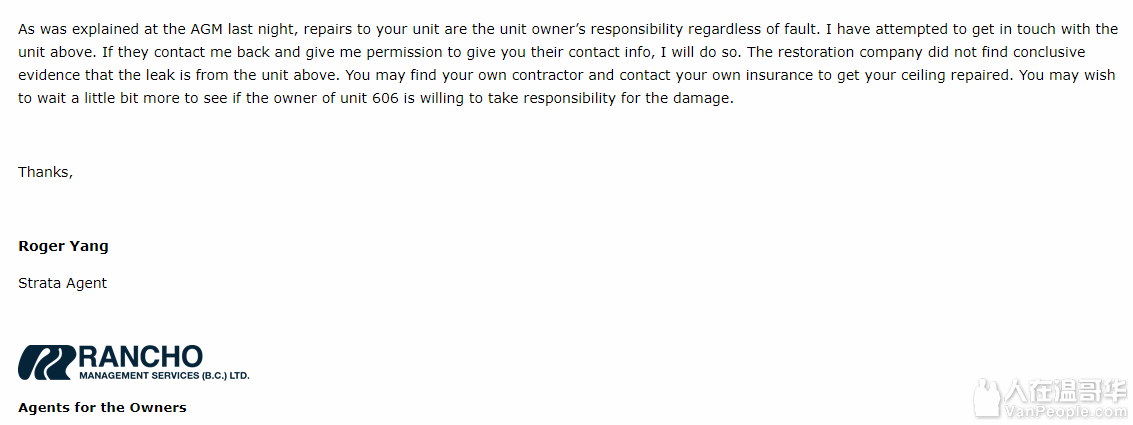Click the Strata Agent title text

62,283
